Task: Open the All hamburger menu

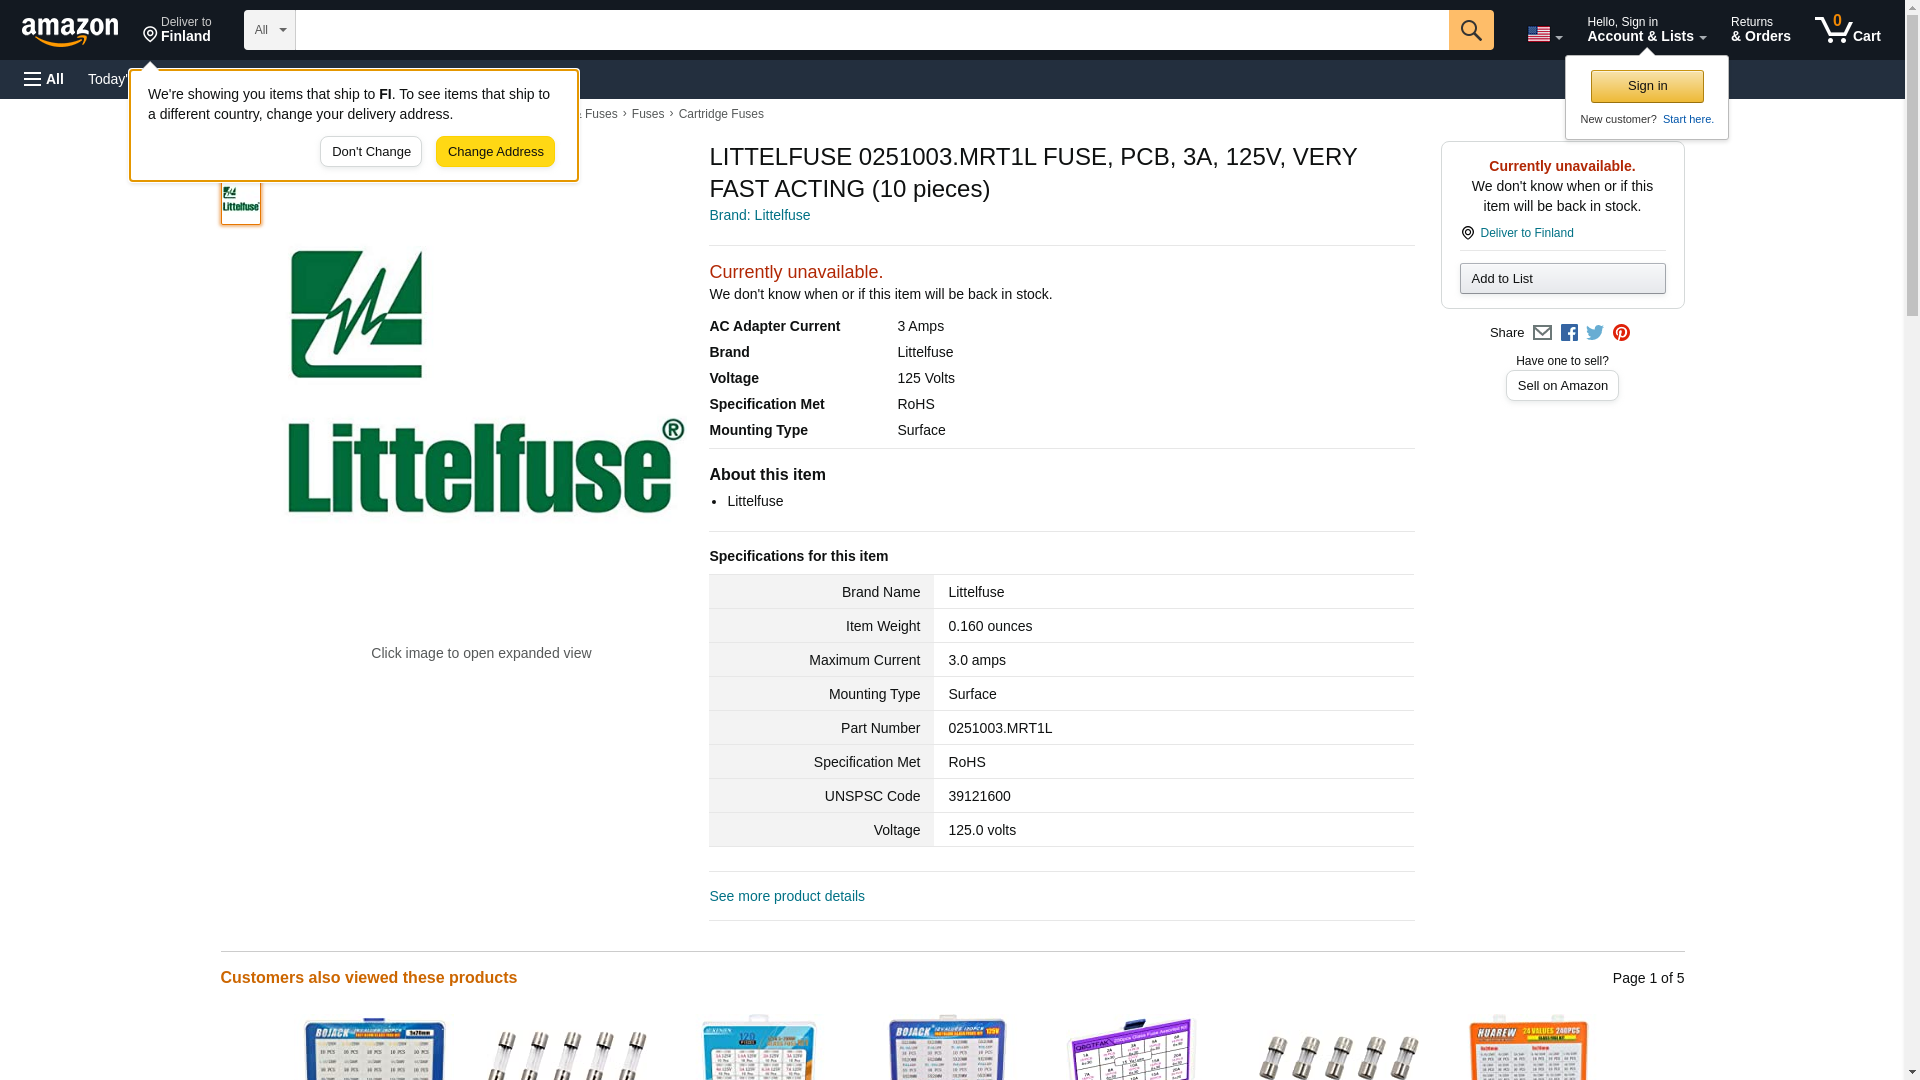Action: click(x=44, y=79)
